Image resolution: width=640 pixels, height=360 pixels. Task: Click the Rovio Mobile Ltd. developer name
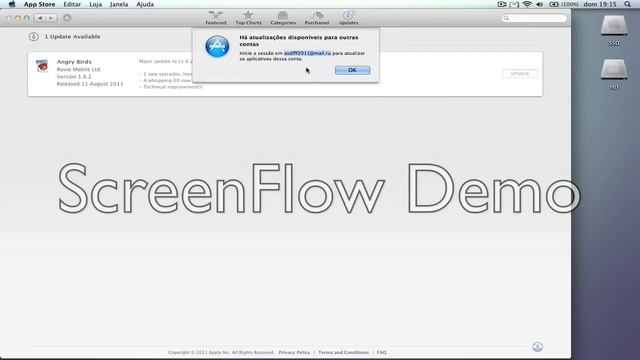79,69
